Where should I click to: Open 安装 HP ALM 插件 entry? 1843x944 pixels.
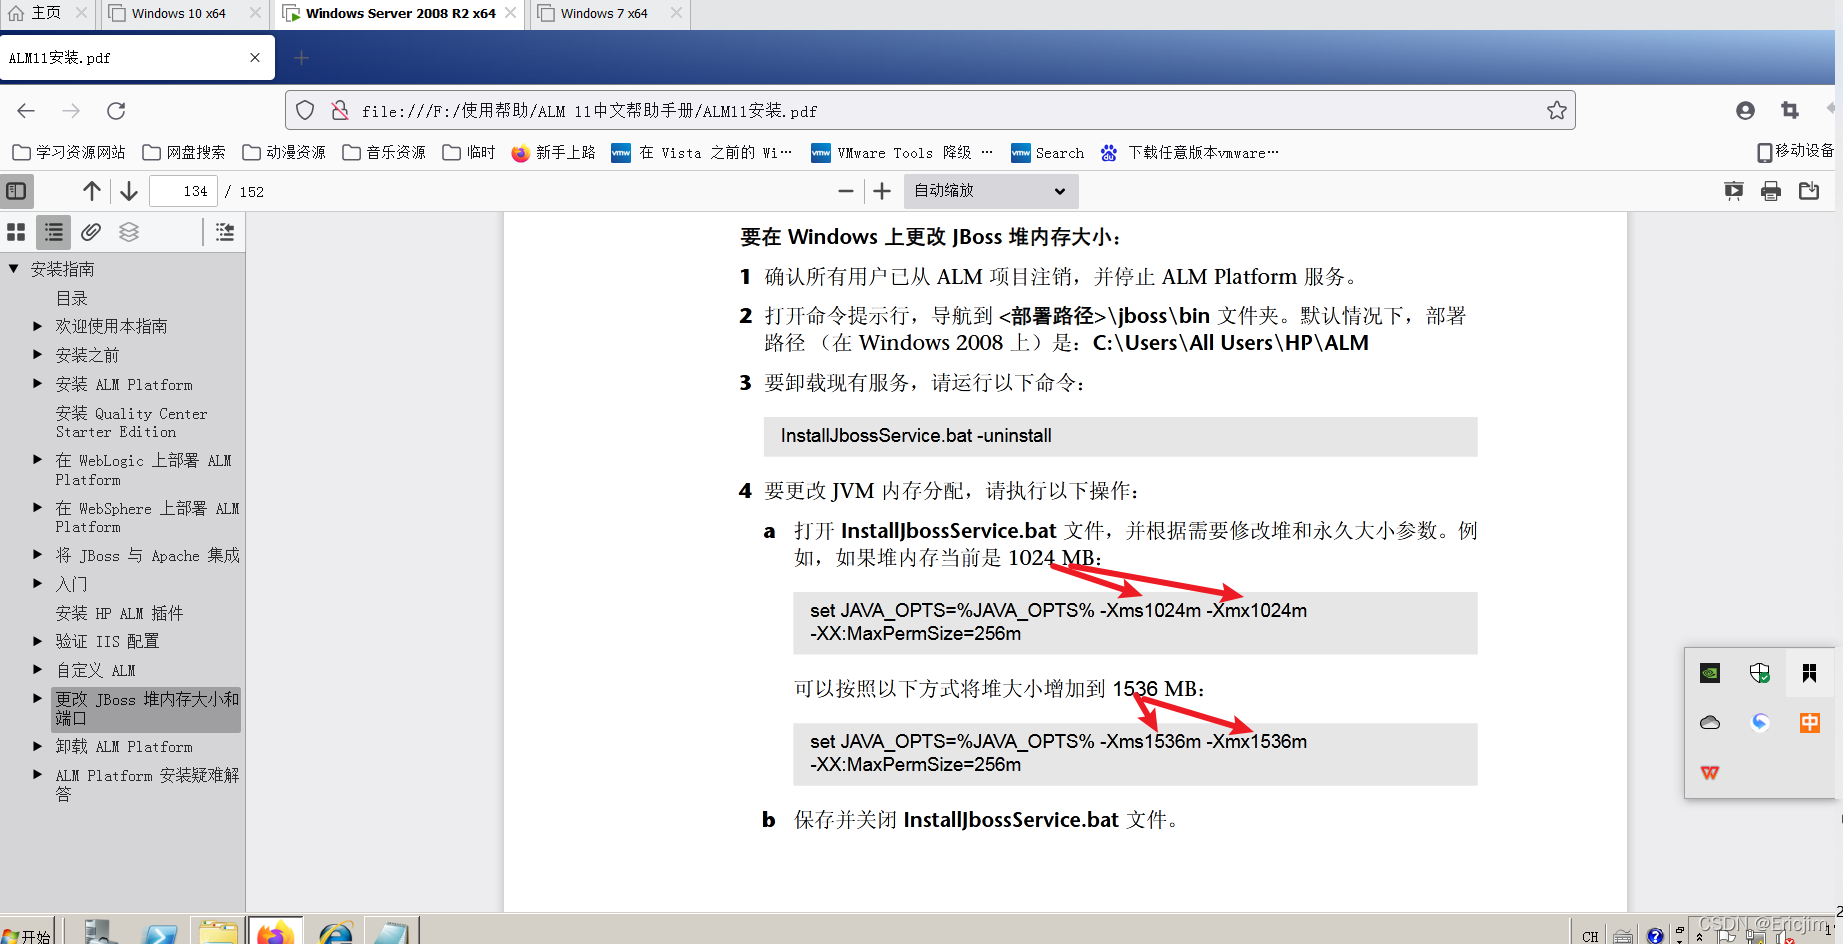[120, 613]
